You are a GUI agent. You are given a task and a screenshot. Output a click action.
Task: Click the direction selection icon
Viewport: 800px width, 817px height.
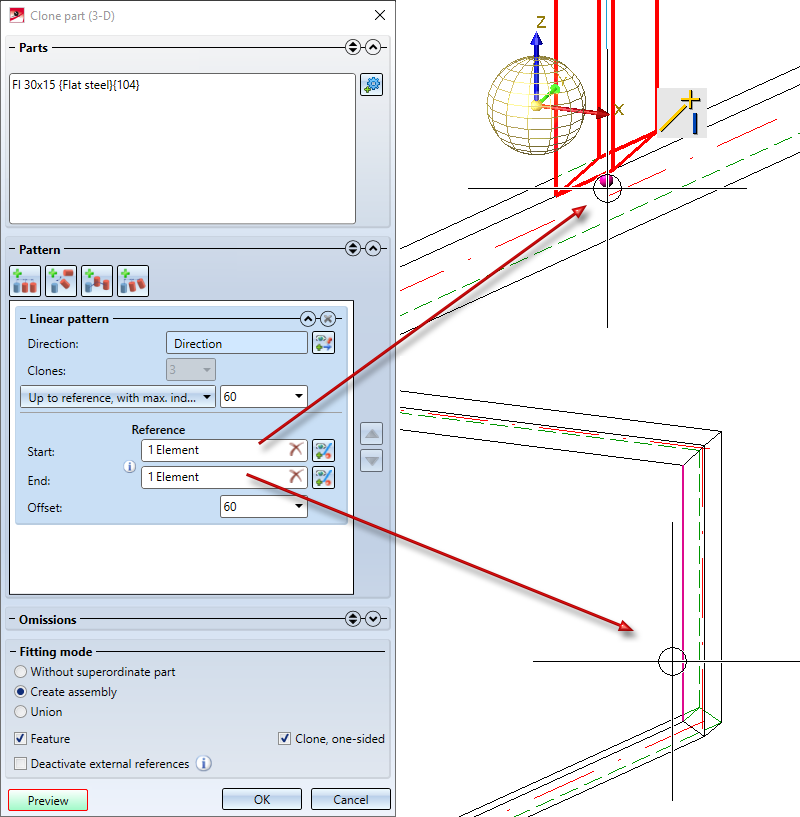[324, 343]
